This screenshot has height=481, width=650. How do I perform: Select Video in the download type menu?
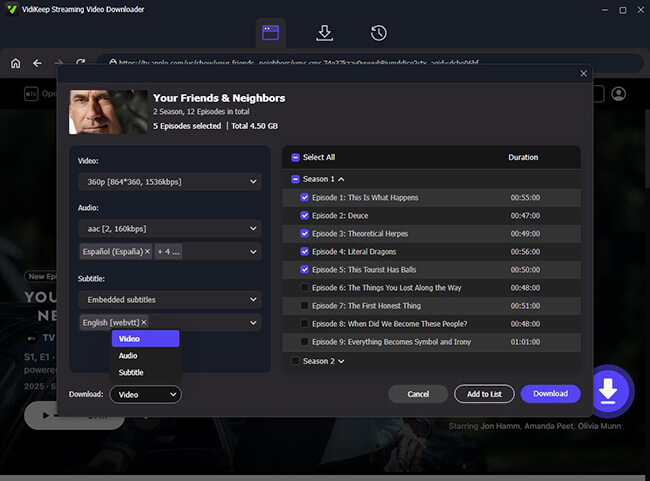click(x=146, y=339)
